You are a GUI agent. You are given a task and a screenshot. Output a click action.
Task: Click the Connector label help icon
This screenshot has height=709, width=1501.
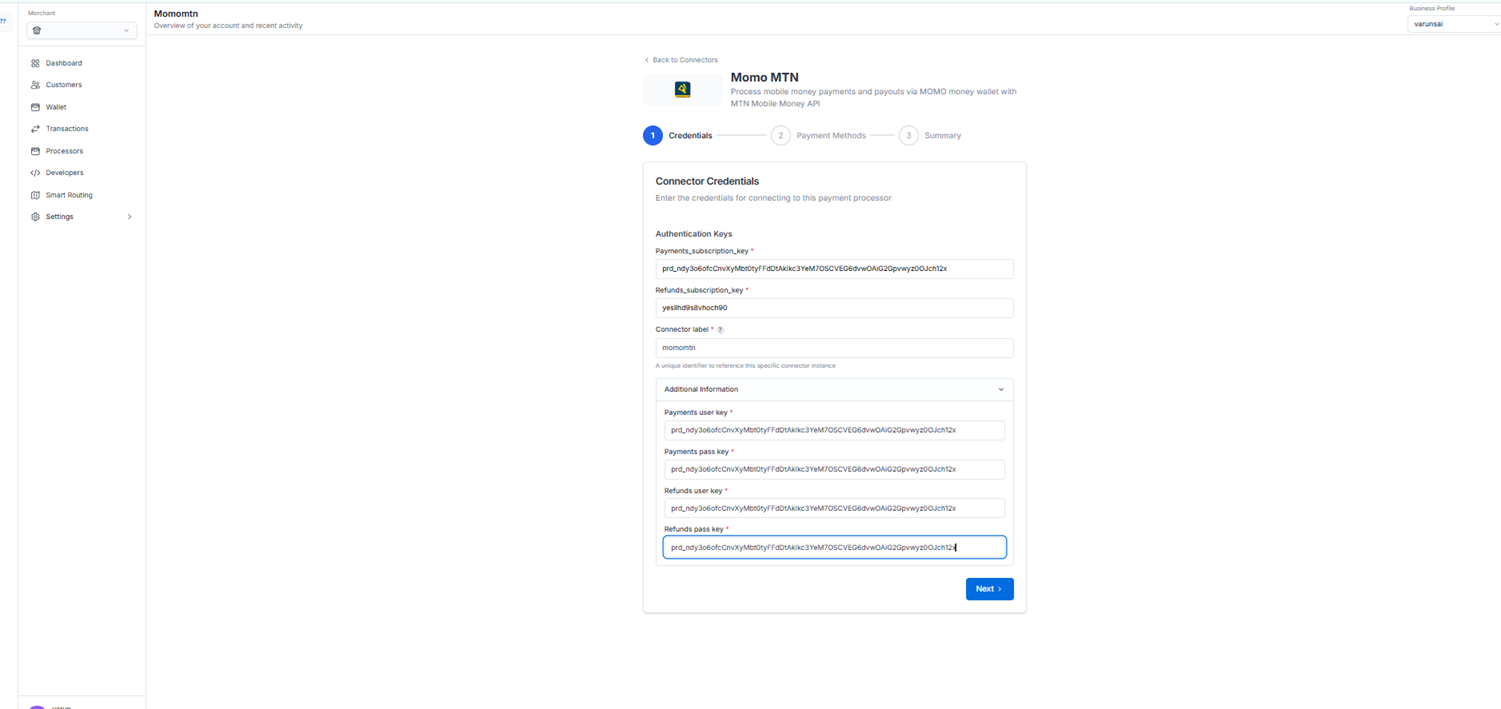pyautogui.click(x=720, y=330)
